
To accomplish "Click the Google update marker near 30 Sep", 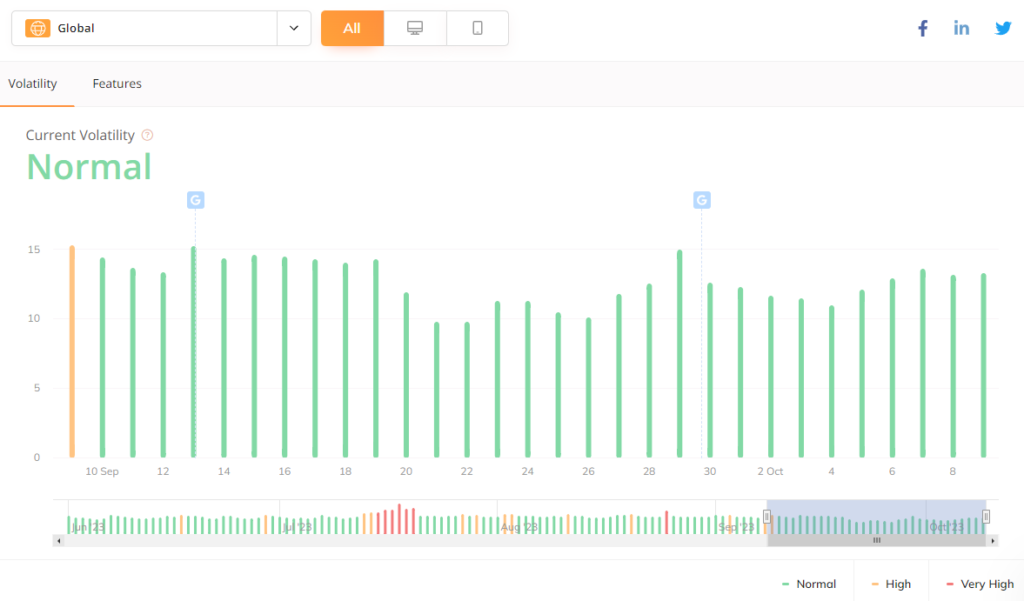I will pos(702,200).
